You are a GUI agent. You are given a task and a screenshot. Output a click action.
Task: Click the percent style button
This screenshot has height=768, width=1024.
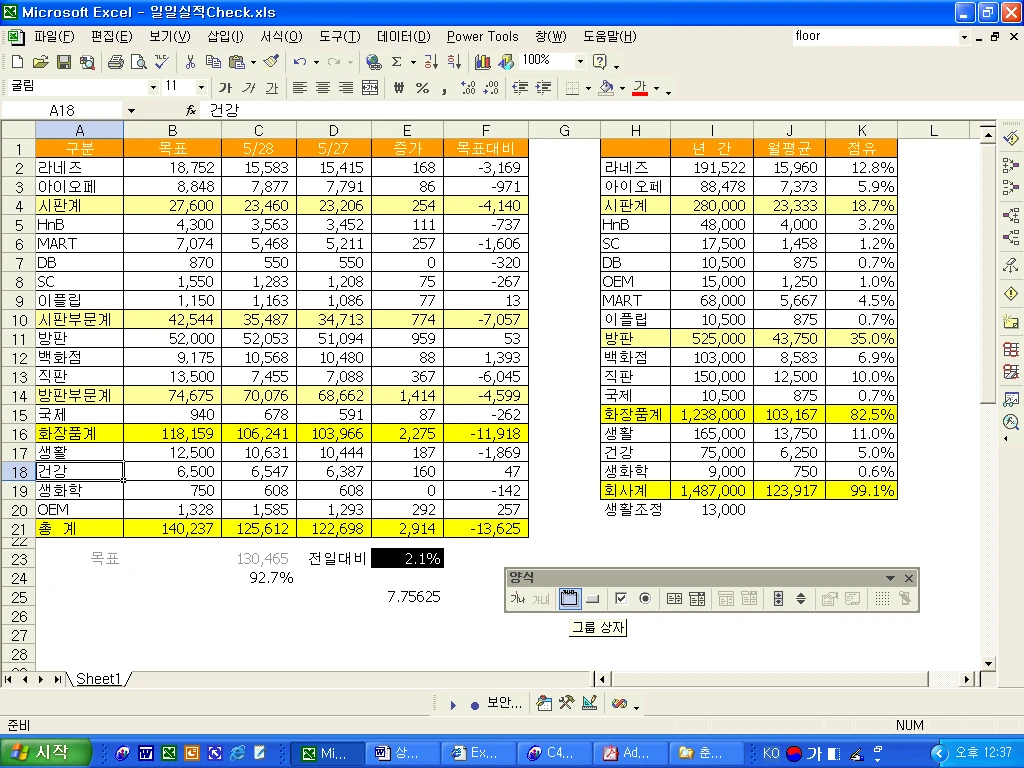tap(423, 88)
